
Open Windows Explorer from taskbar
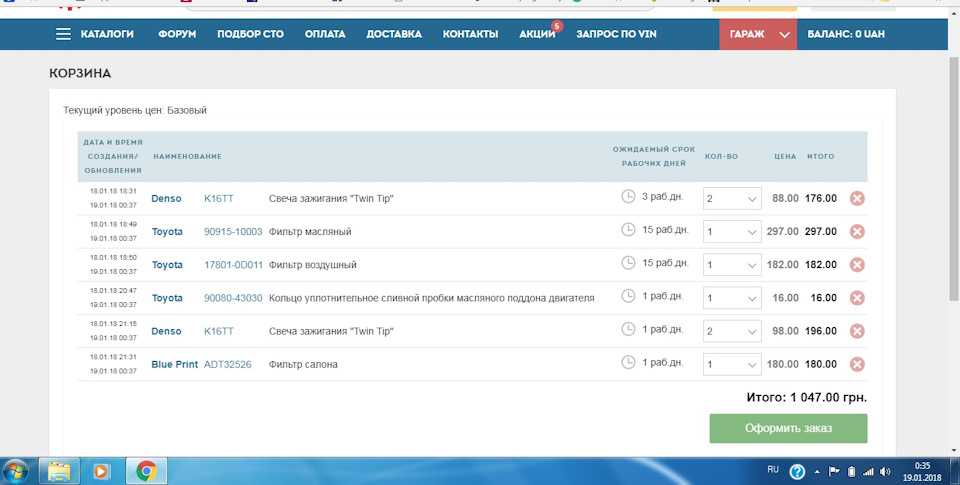(59, 472)
